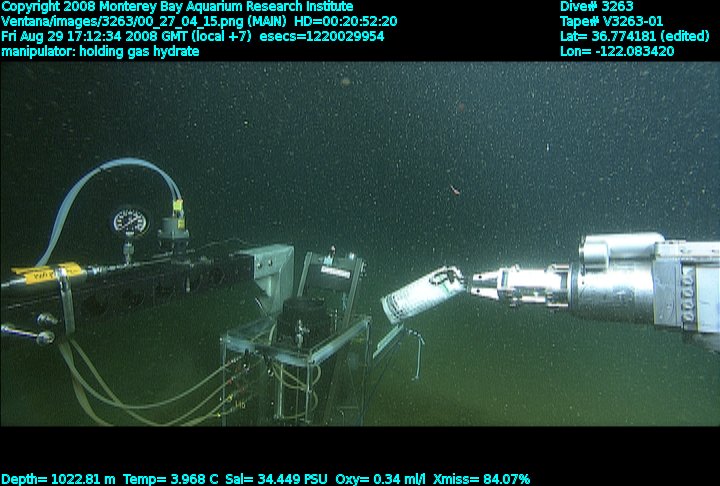720x486 pixels.
Task: Click the gas hydrate sample cylinder
Action: tap(420, 296)
